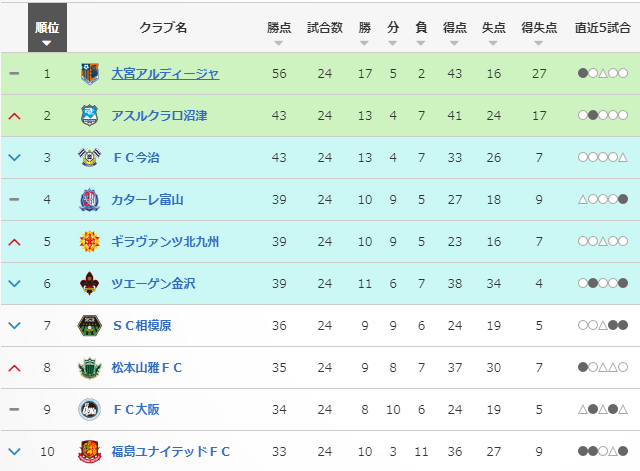Screen dimensions: 640x471
Task: Click the 福島ユナイテッドFC red crest
Action: pos(89,451)
